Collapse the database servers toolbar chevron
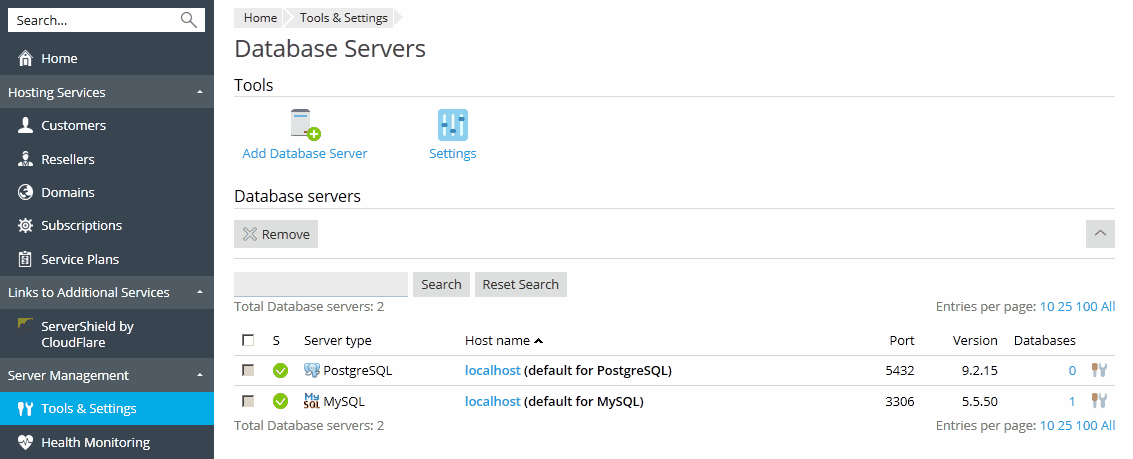Screen dimensions: 1133x459 (x=1100, y=233)
